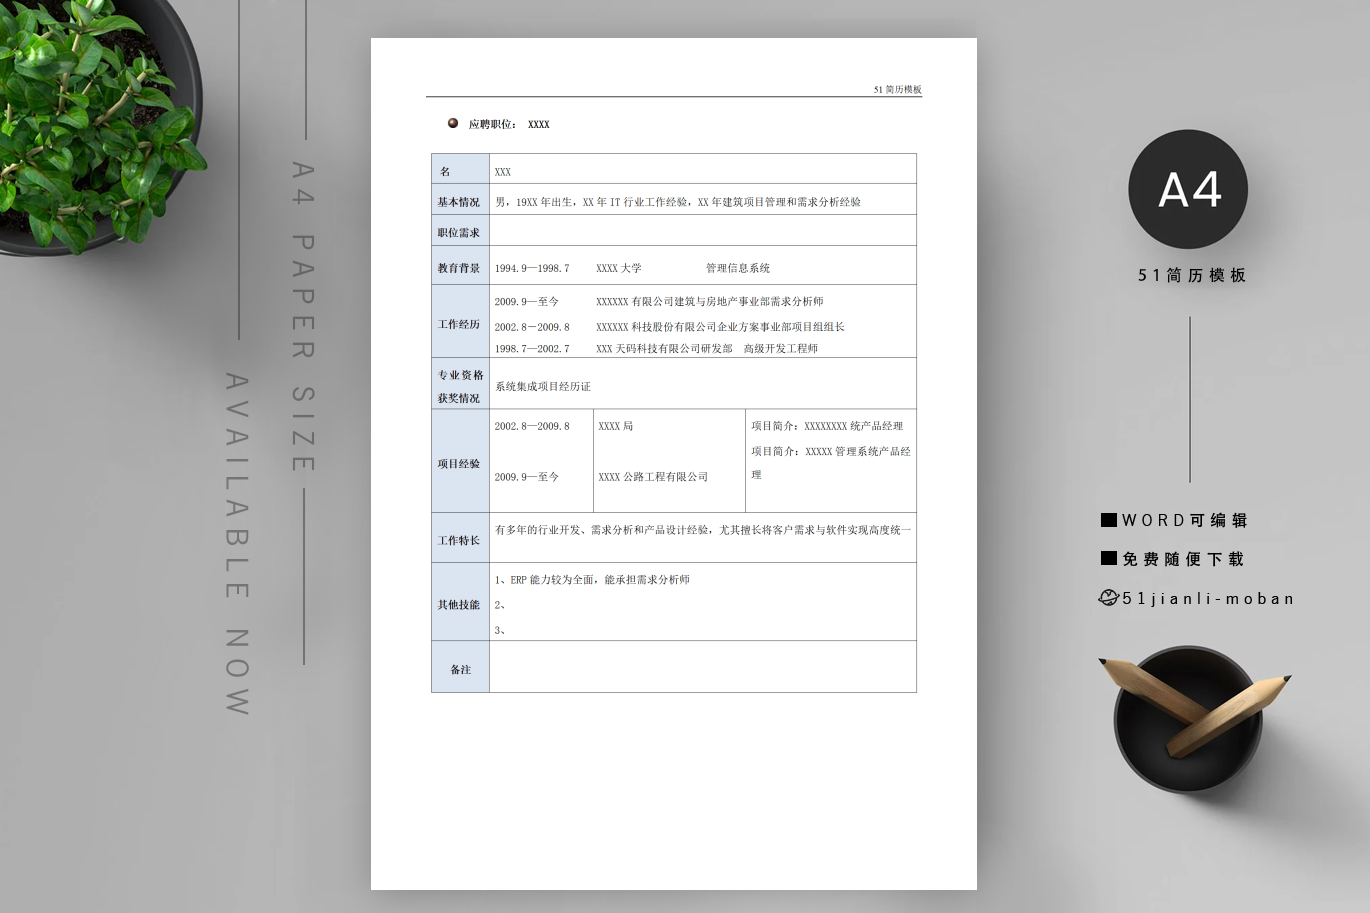Click the vertical A4 PAPER SIZE text
This screenshot has height=913, width=1370.
point(303,316)
